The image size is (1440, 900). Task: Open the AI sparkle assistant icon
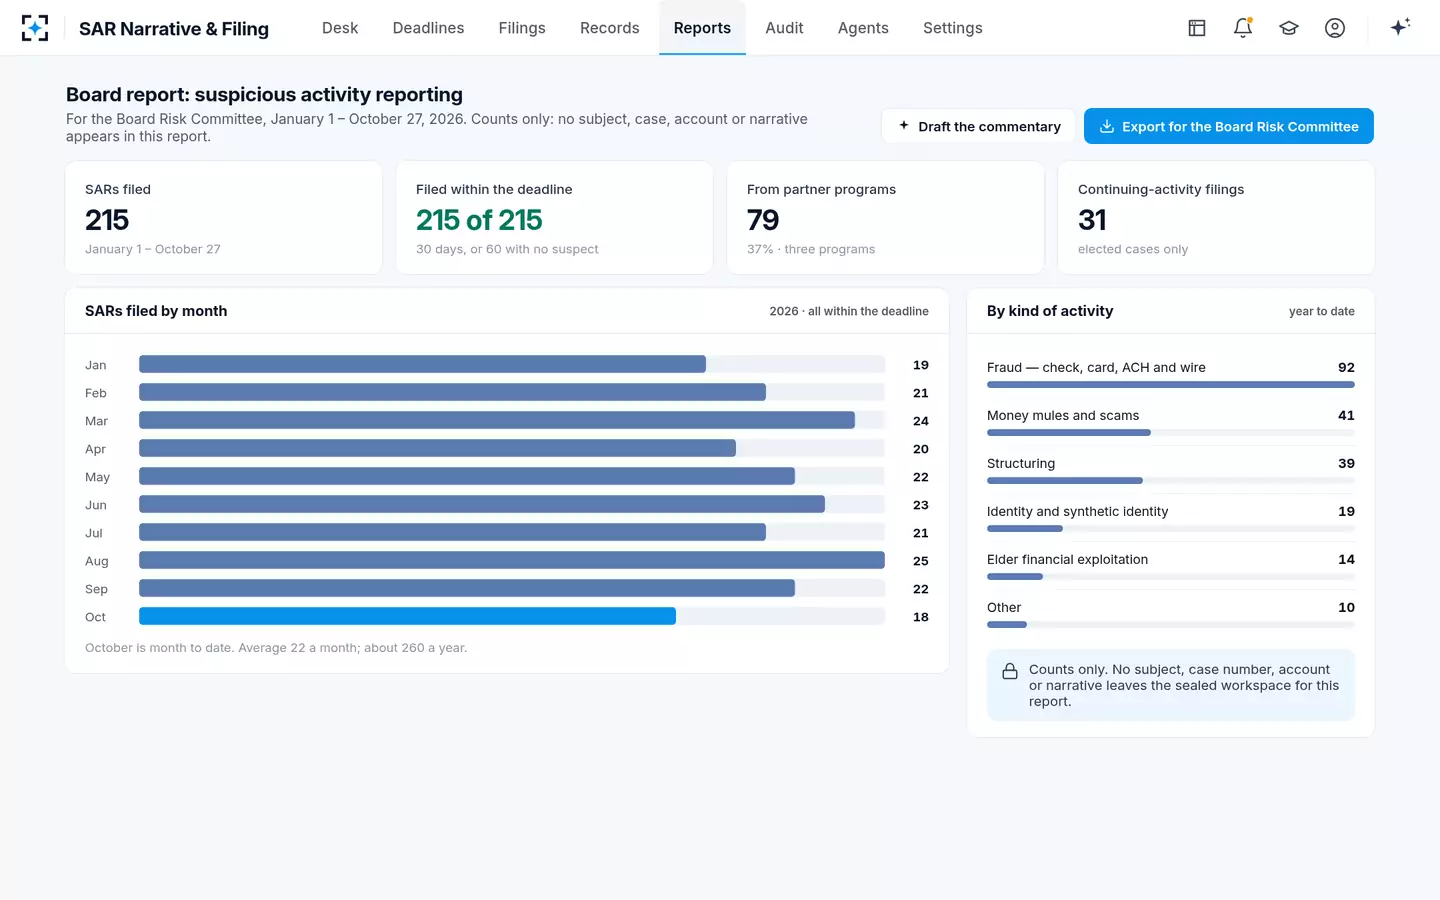coord(1400,27)
